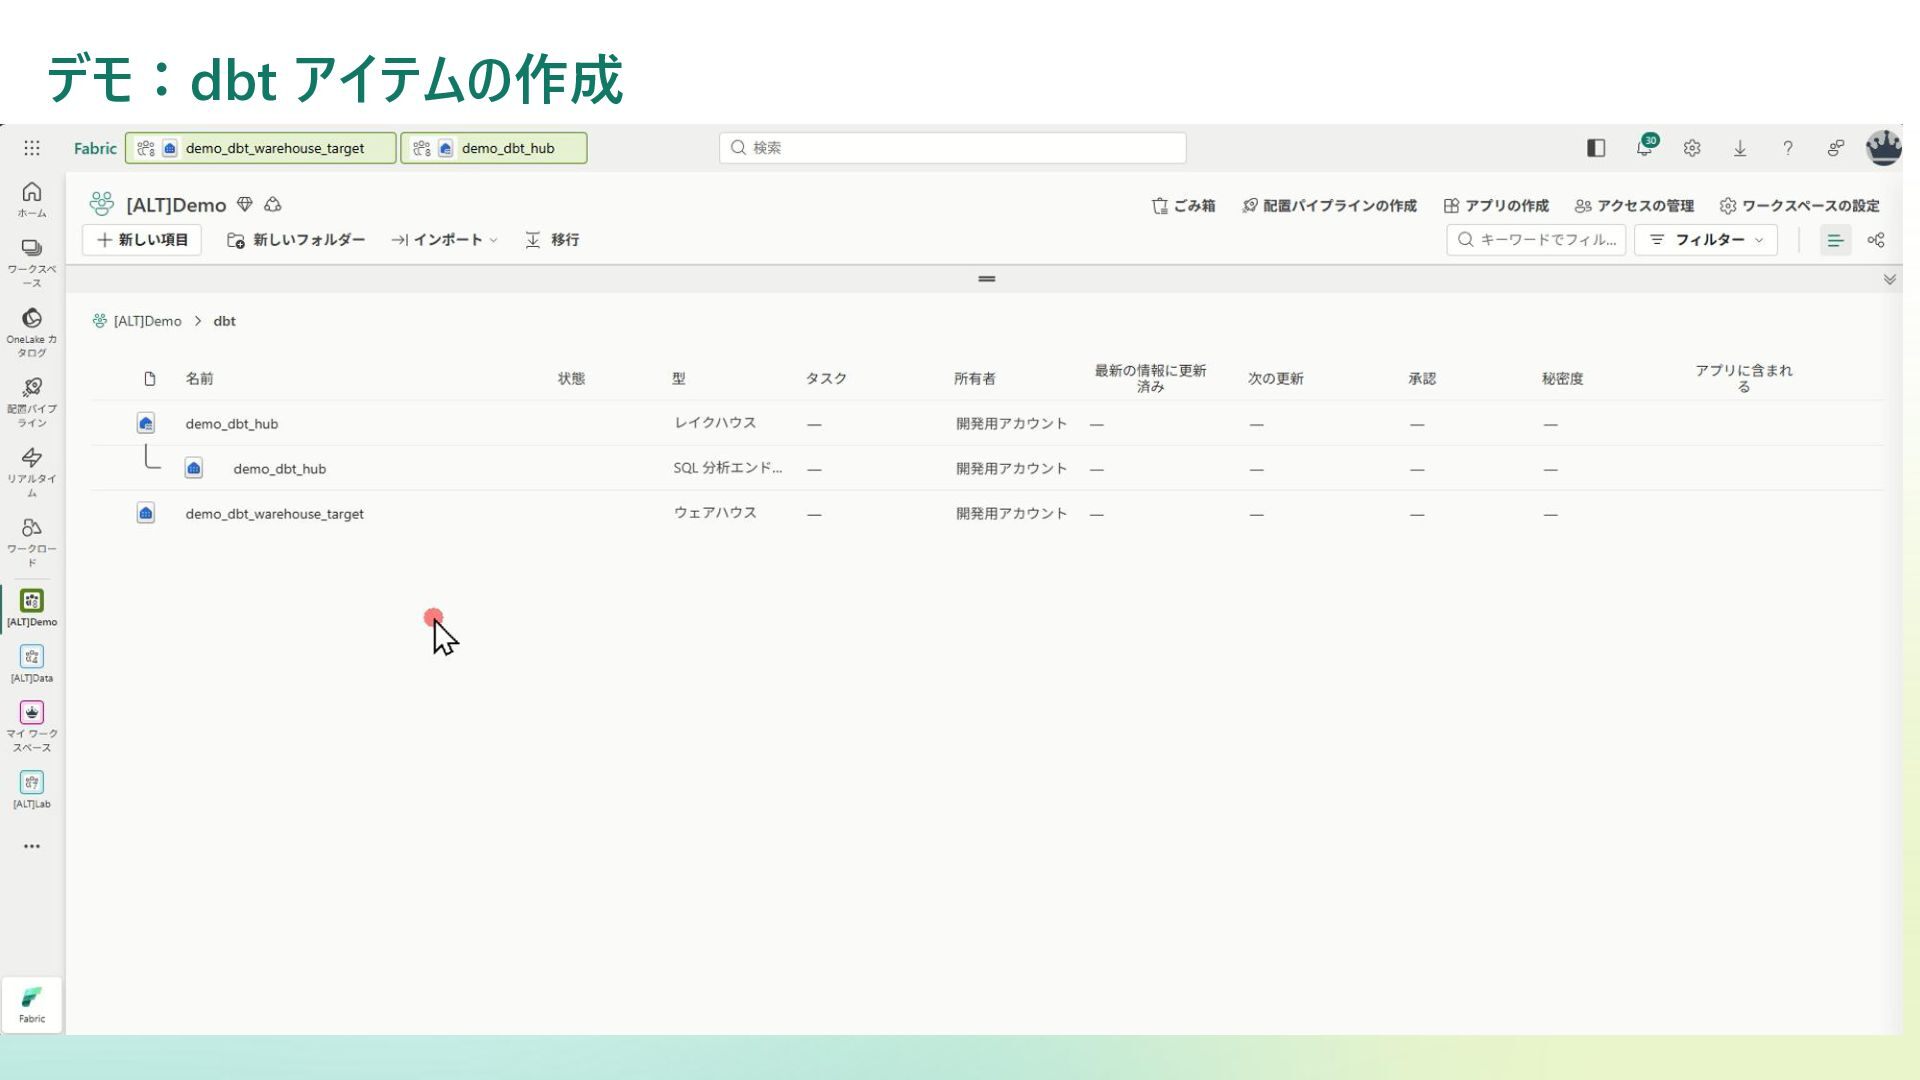Switch to the demo_dbt_warehouse_target tab

[x=261, y=148]
